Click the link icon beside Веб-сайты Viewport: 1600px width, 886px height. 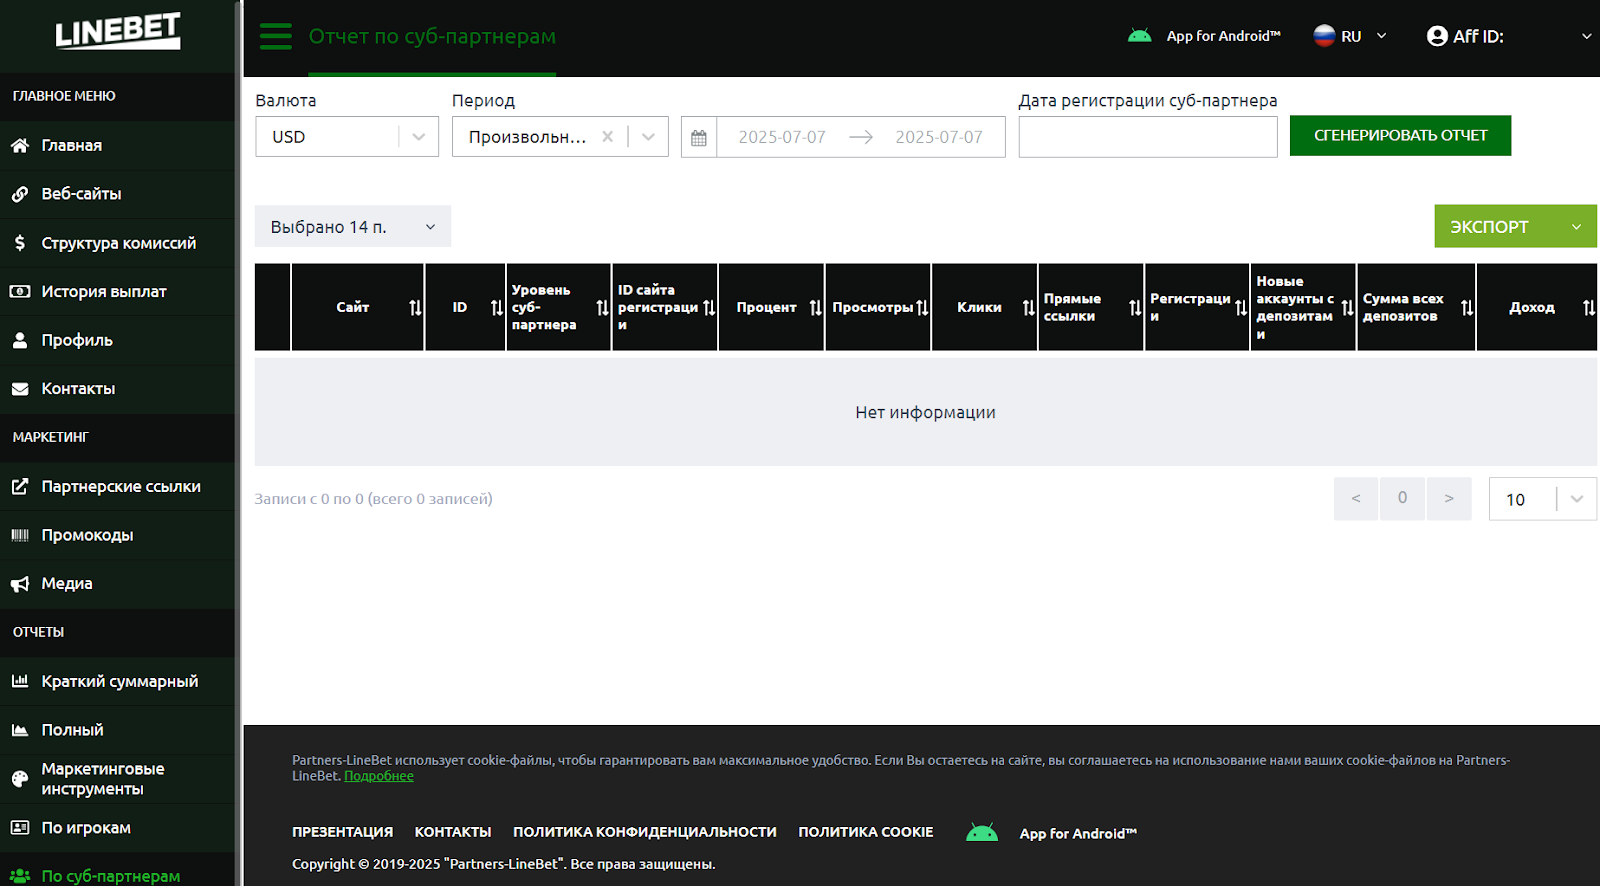pyautogui.click(x=20, y=194)
